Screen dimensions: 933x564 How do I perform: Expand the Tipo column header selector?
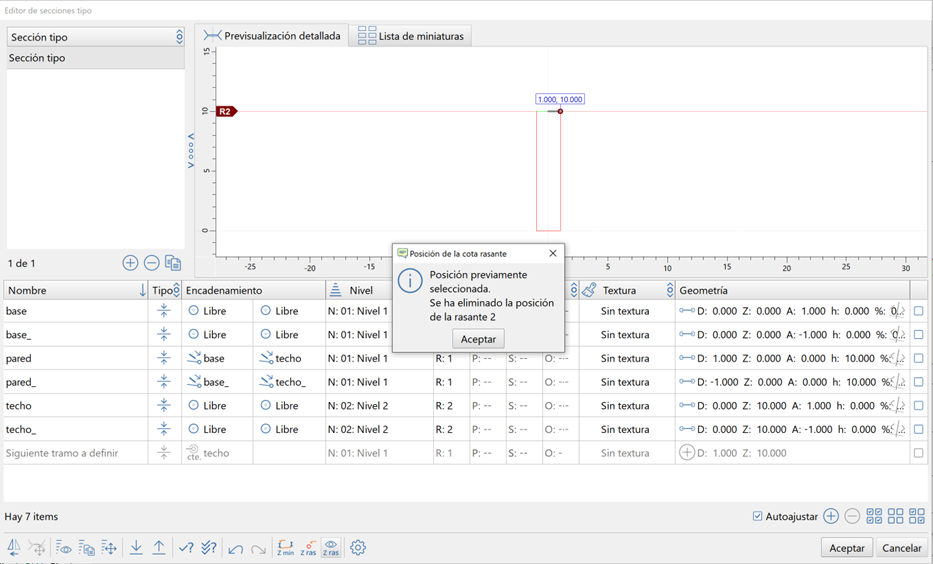[x=176, y=290]
